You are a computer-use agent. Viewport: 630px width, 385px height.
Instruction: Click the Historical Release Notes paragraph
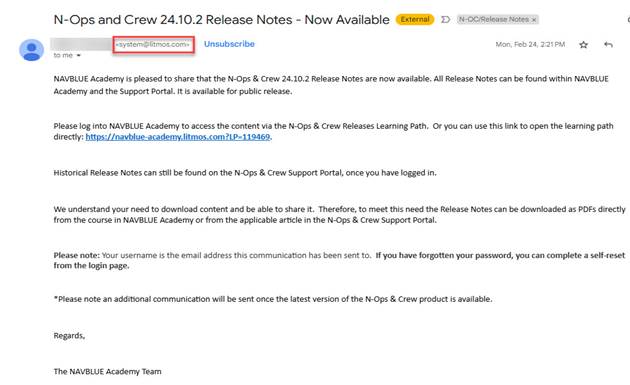[245, 173]
